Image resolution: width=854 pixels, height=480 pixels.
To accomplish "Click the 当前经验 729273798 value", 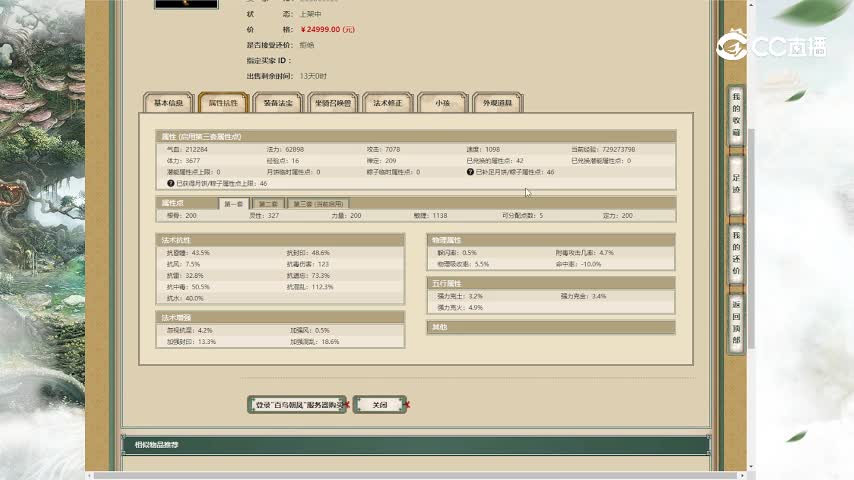I will click(603, 149).
